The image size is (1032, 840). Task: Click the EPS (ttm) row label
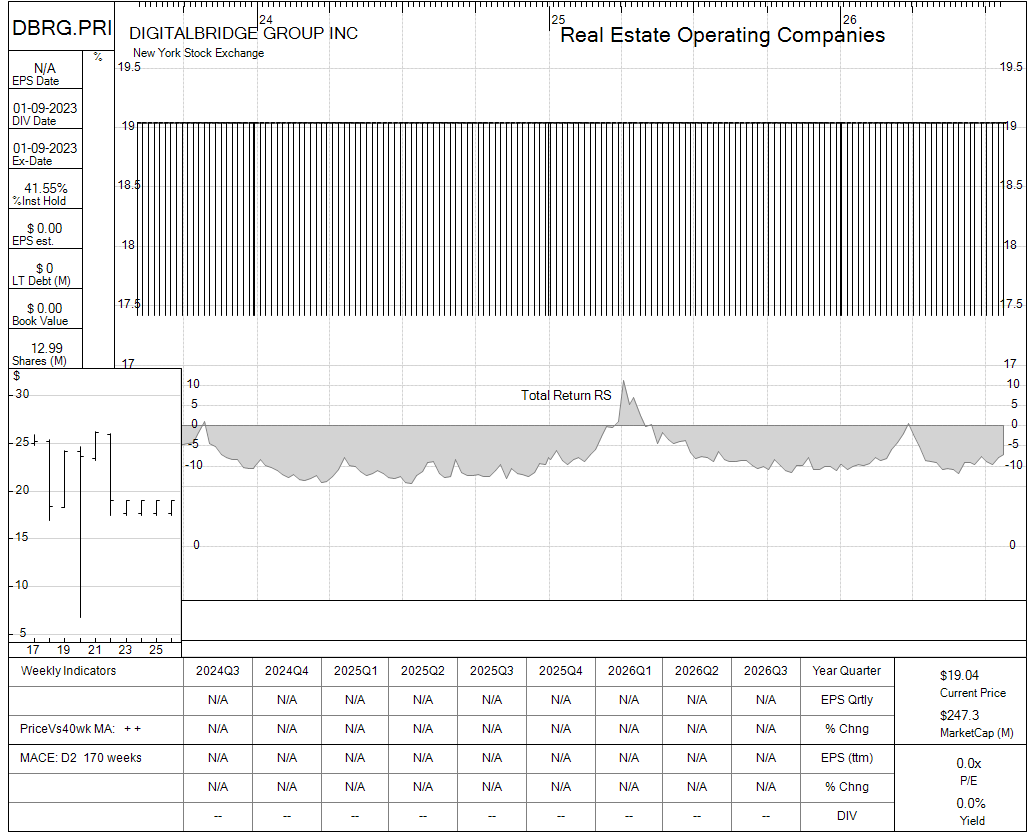pyautogui.click(x=846, y=758)
